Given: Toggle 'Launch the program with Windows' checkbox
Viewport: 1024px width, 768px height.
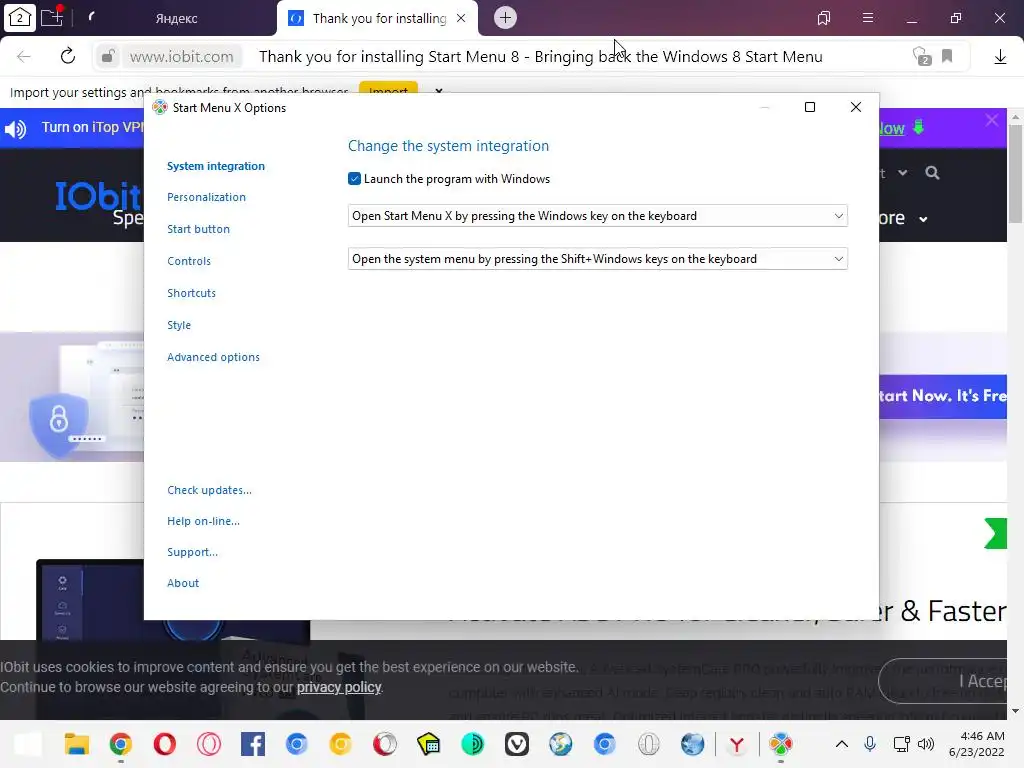Looking at the screenshot, I should click(355, 179).
